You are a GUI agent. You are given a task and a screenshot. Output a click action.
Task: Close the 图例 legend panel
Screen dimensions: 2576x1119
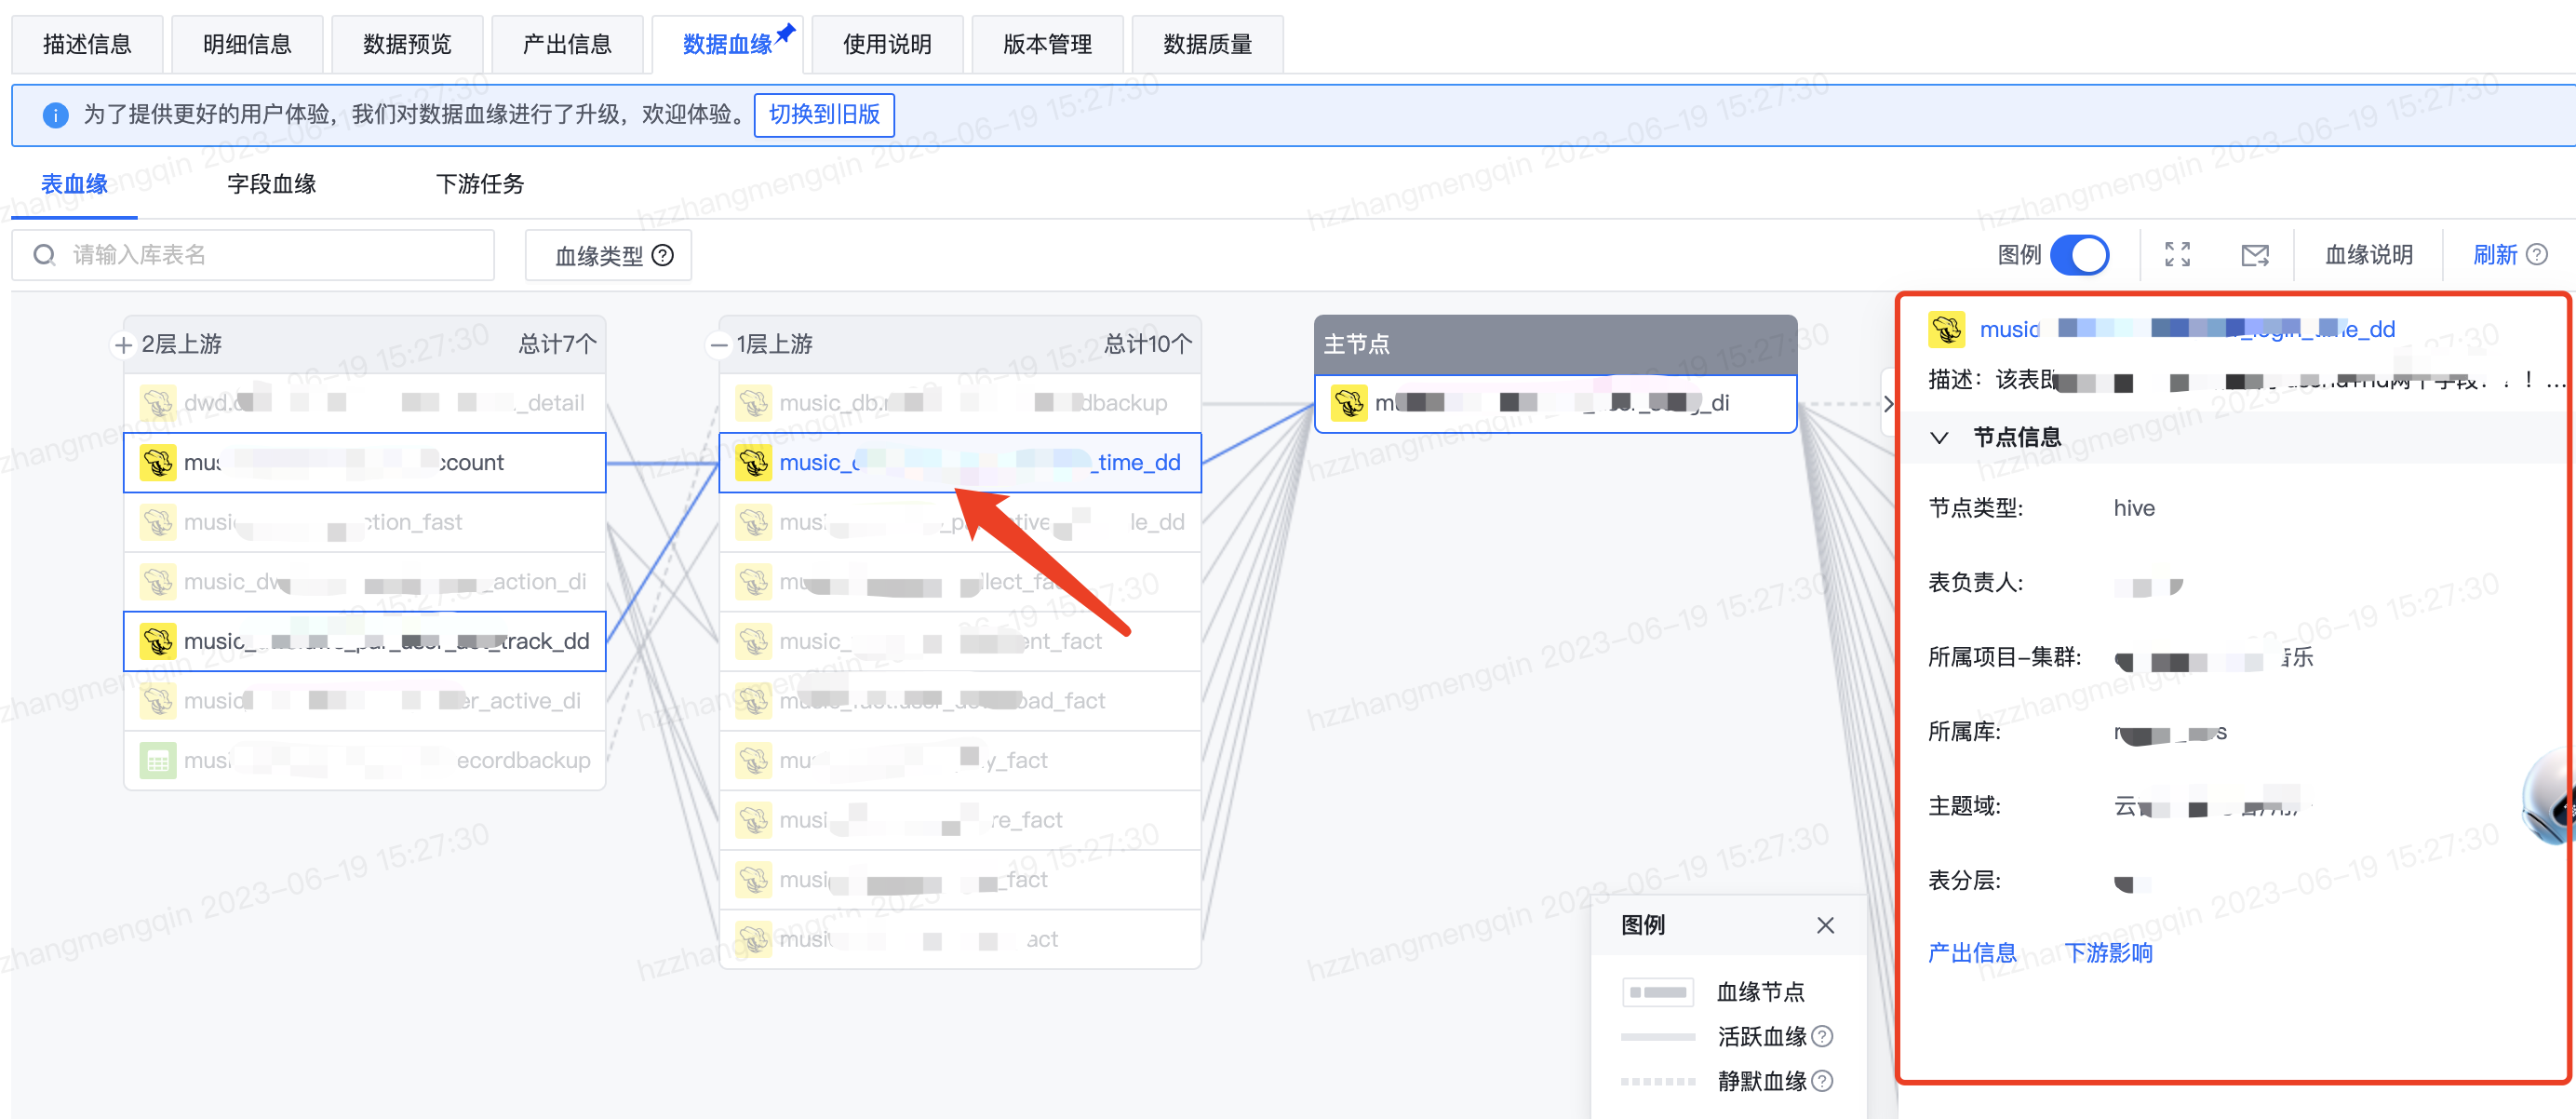click(1826, 925)
